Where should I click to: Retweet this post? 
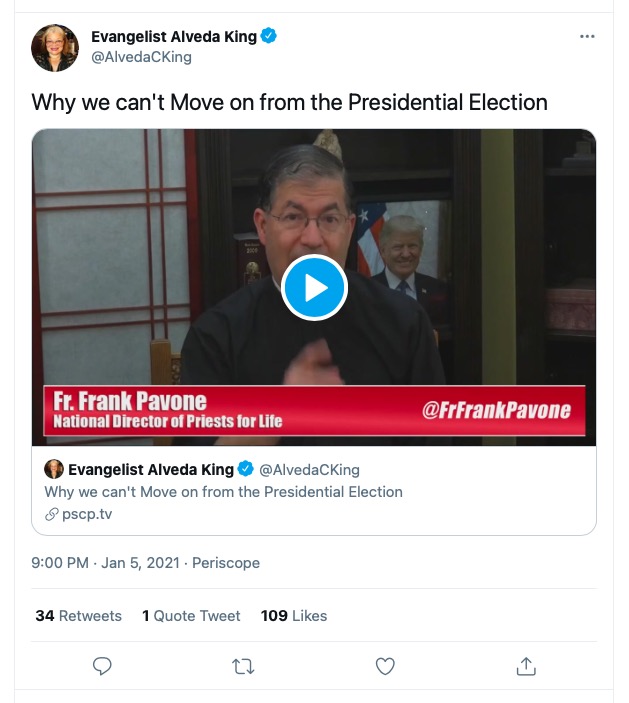(x=243, y=666)
